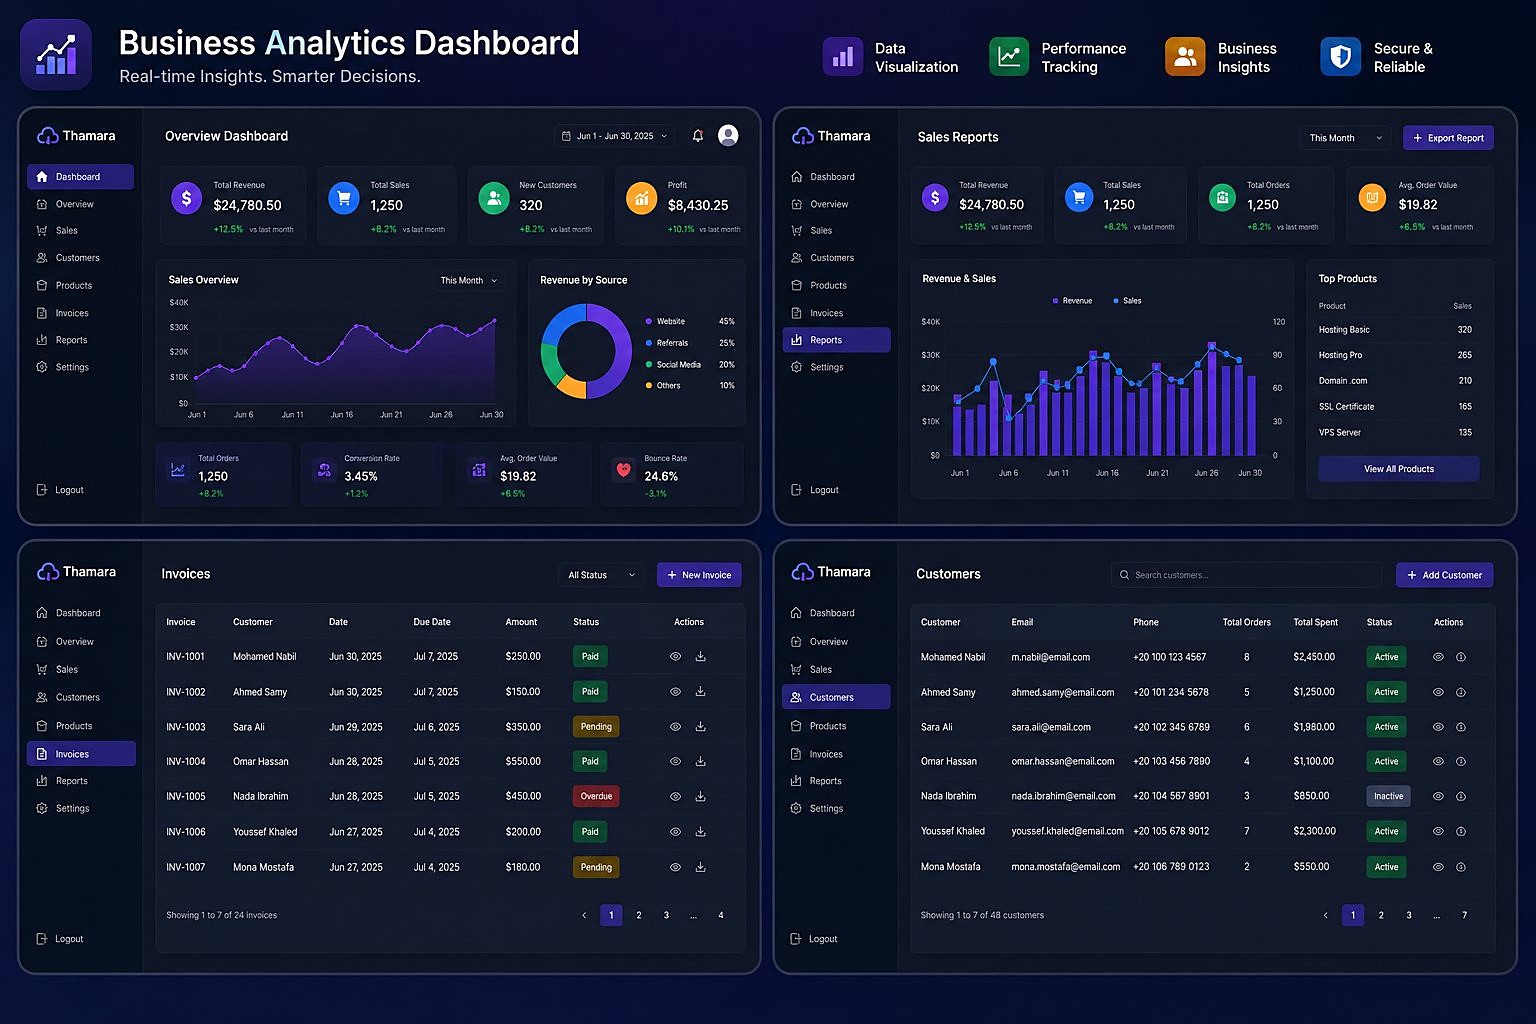Click the Export Report button

(x=1448, y=138)
